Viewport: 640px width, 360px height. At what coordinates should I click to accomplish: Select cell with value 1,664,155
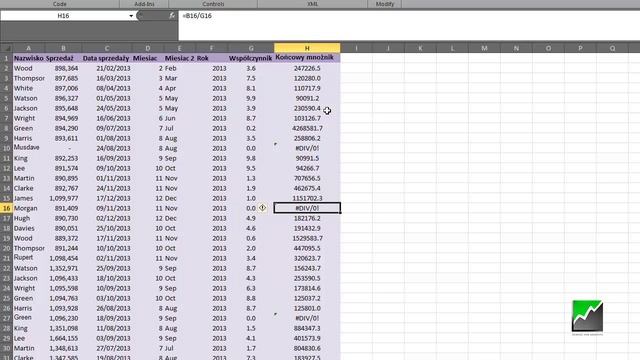[x=63, y=338]
